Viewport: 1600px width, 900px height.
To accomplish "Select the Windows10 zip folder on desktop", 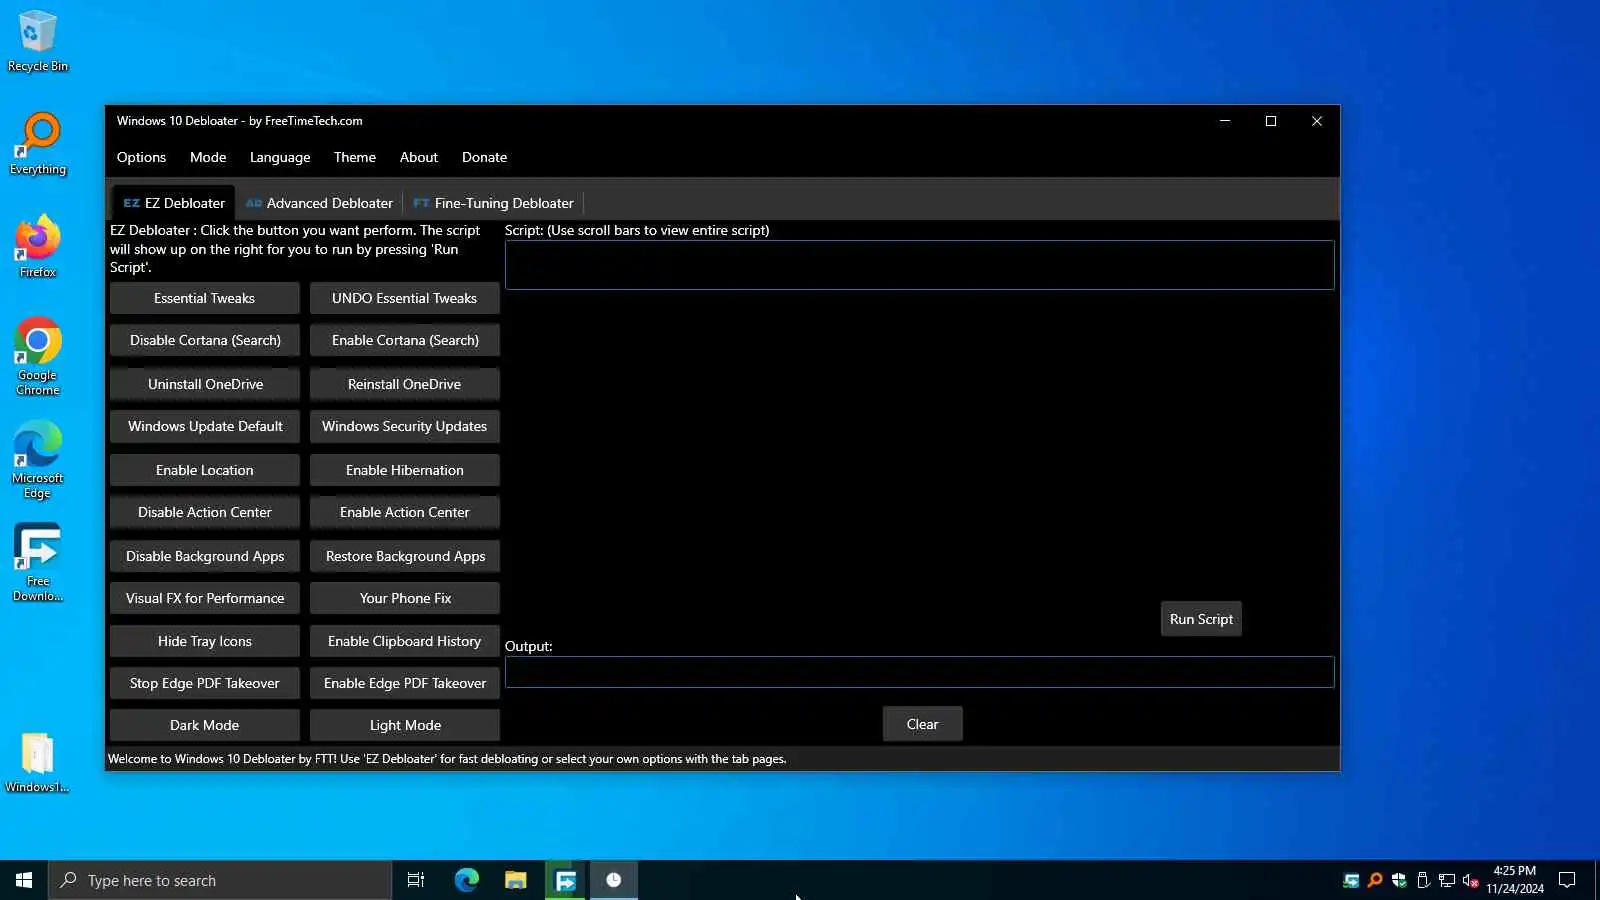I will click(38, 763).
